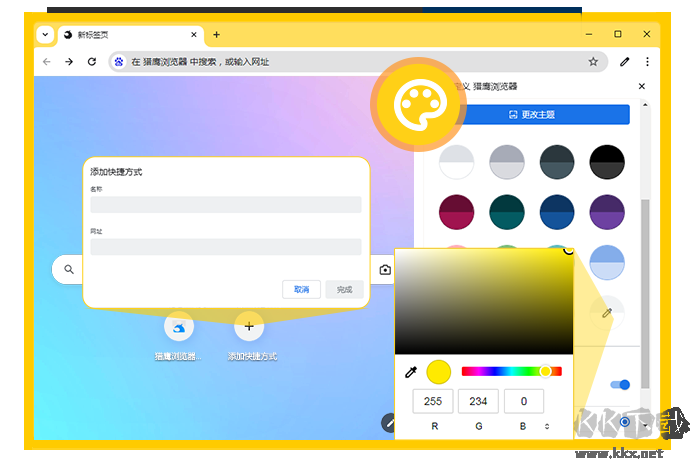Open the tab search dropdown arrow
This screenshot has height=460, width=690.
point(45,34)
